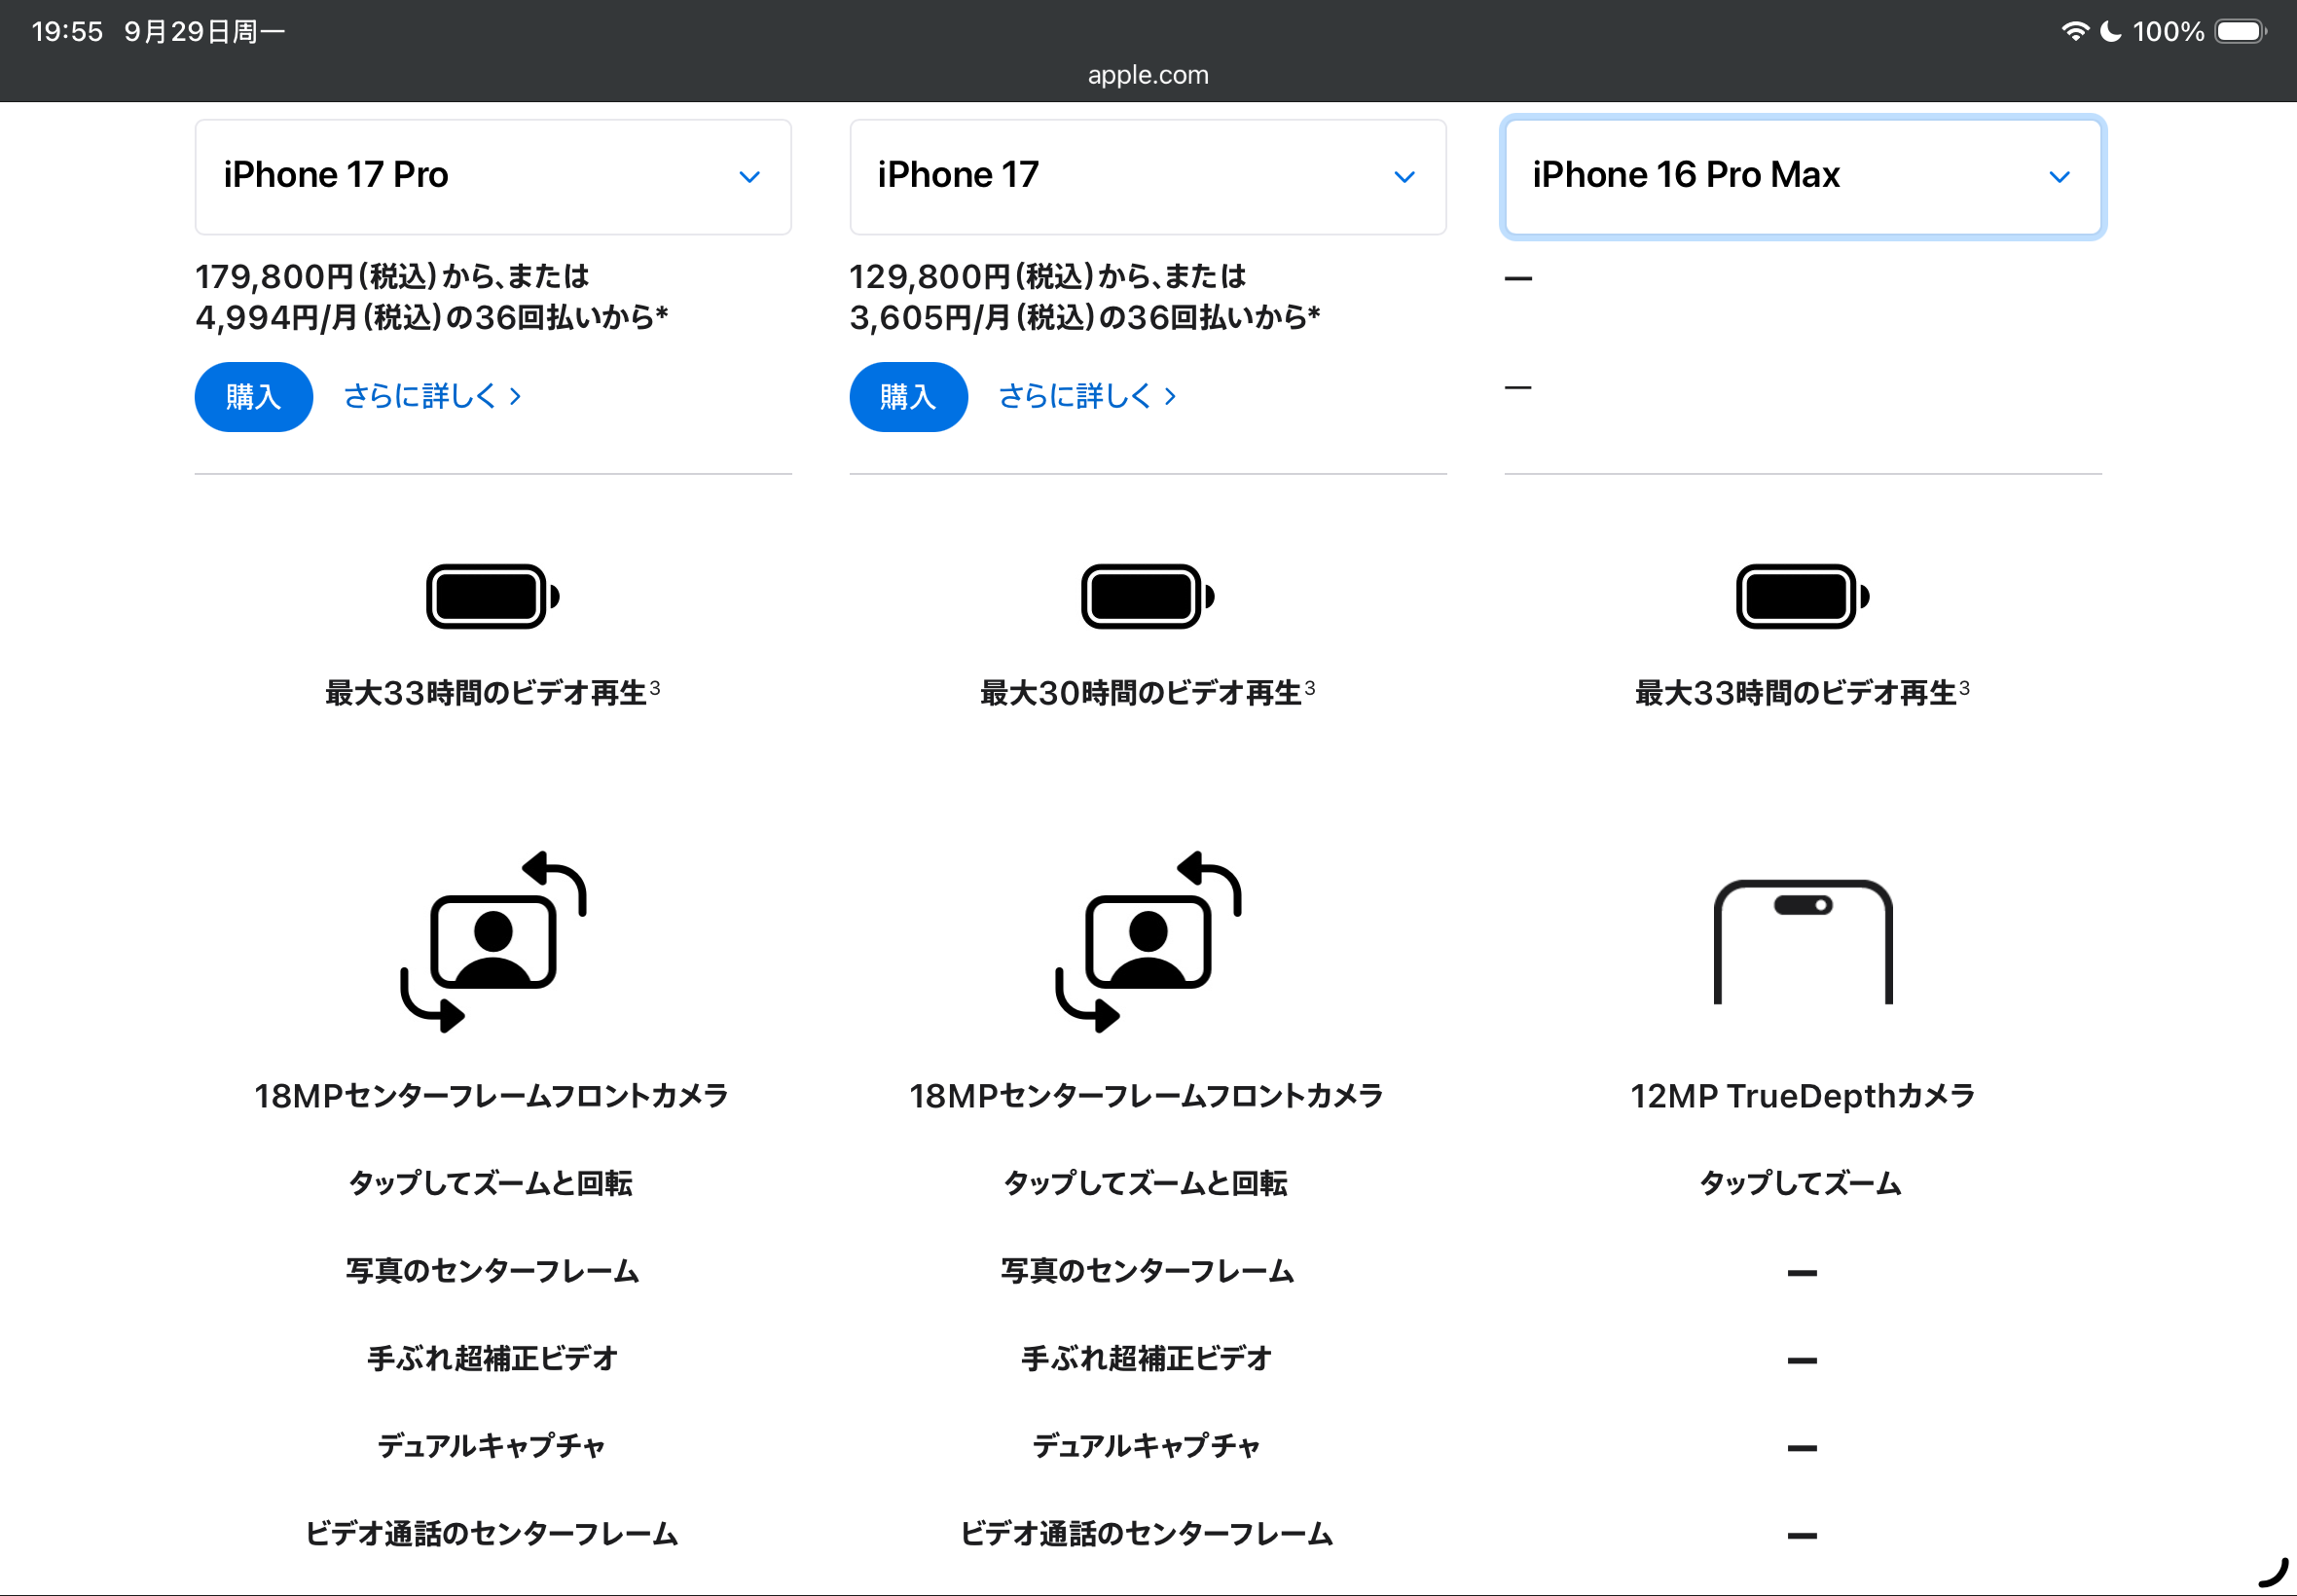The height and width of the screenshot is (1596, 2297).
Task: Open さらに詳しく link for iPhone 17
Action: point(1088,397)
